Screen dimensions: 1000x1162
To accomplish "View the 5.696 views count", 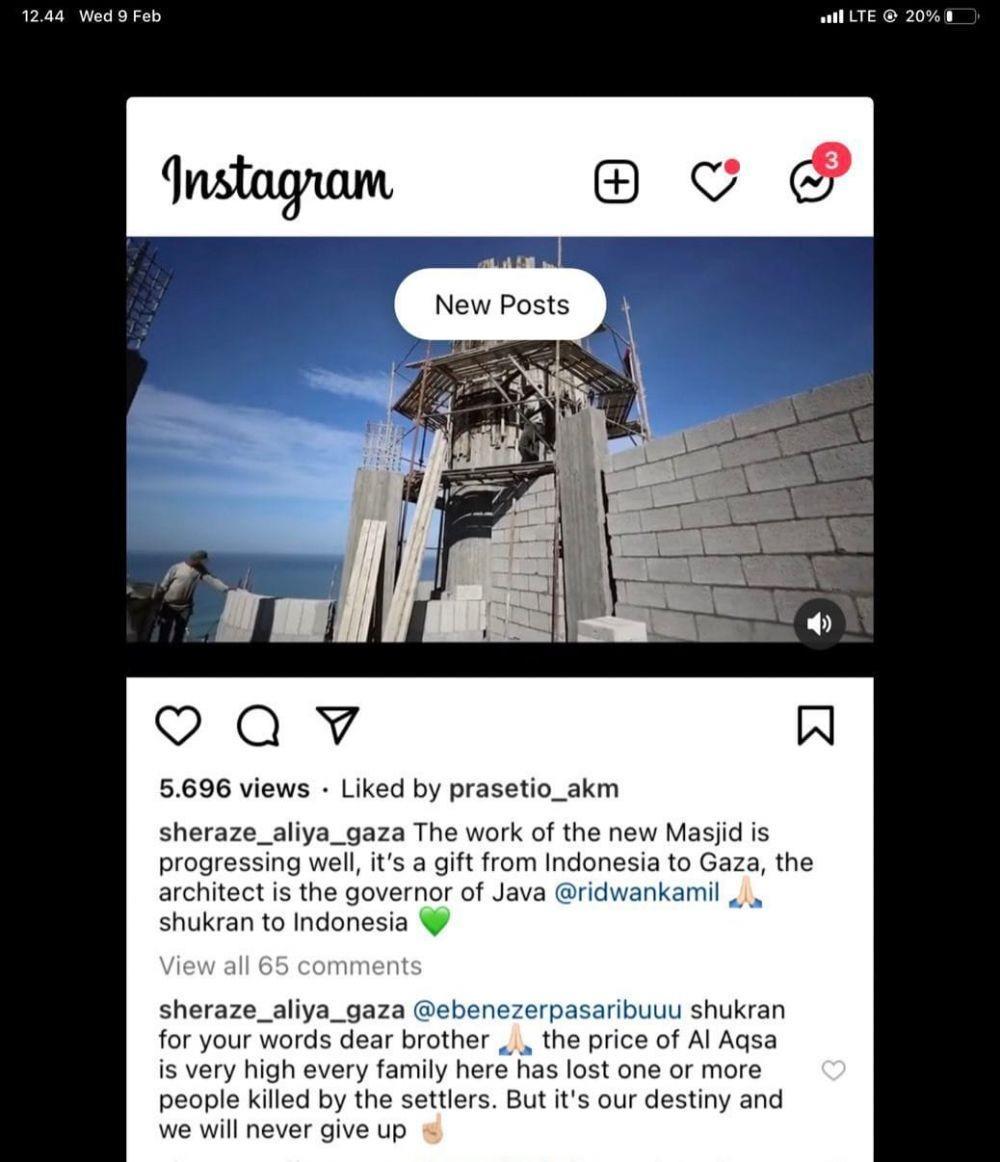I will (x=234, y=788).
